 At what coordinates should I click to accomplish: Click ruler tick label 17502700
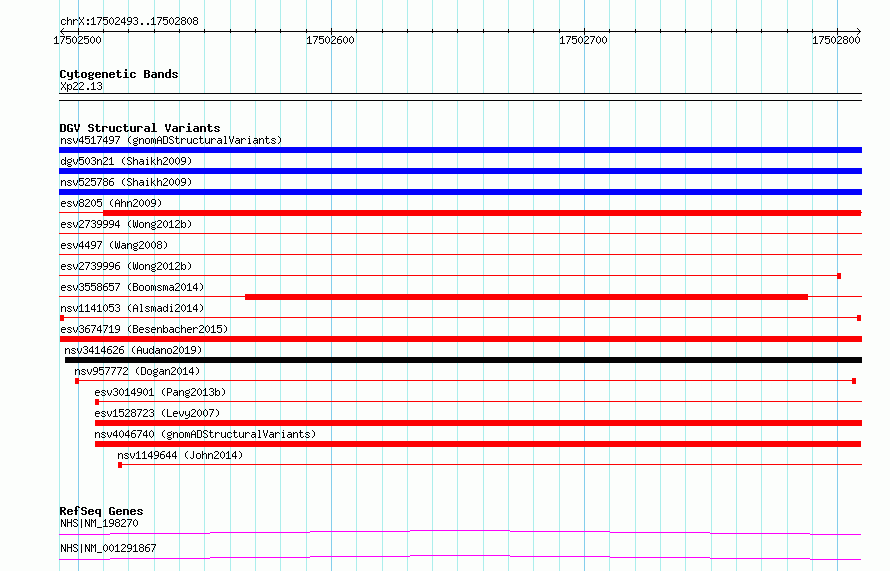(x=583, y=40)
